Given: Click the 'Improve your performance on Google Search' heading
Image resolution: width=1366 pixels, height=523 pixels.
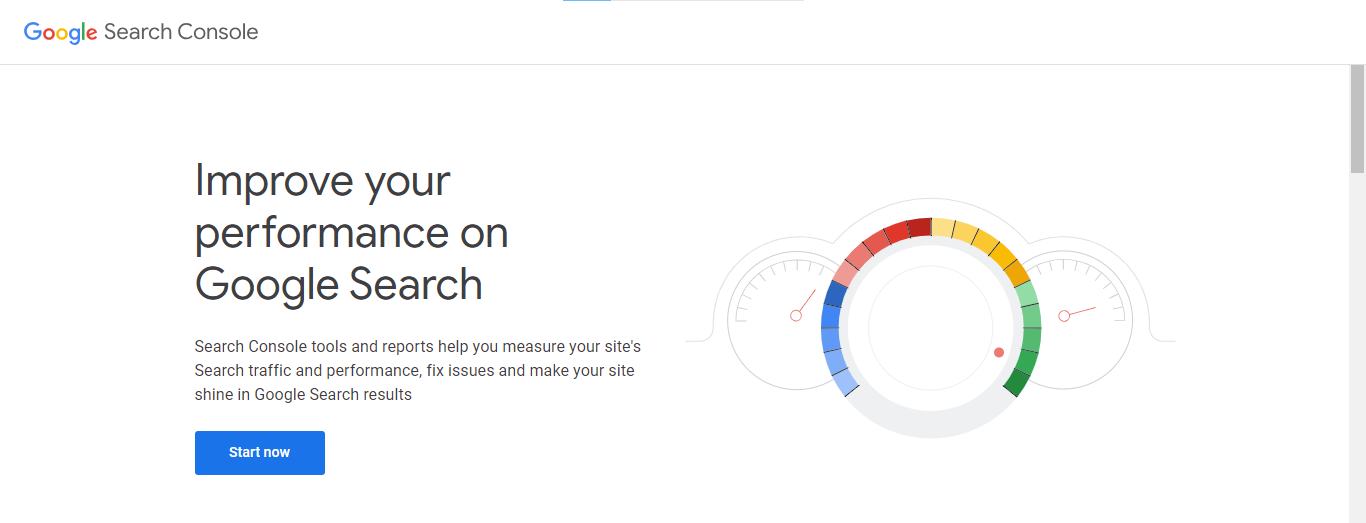Looking at the screenshot, I should pyautogui.click(x=351, y=232).
